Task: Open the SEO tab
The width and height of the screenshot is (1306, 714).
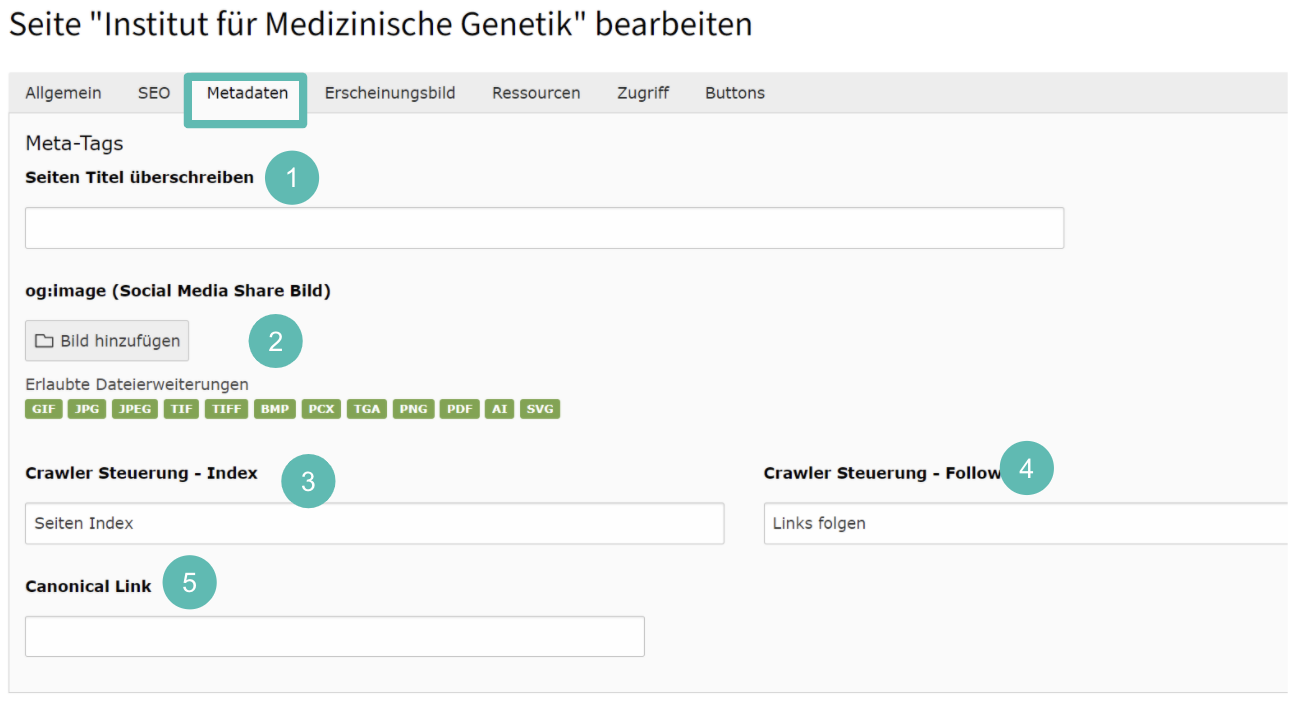Action: 154,93
